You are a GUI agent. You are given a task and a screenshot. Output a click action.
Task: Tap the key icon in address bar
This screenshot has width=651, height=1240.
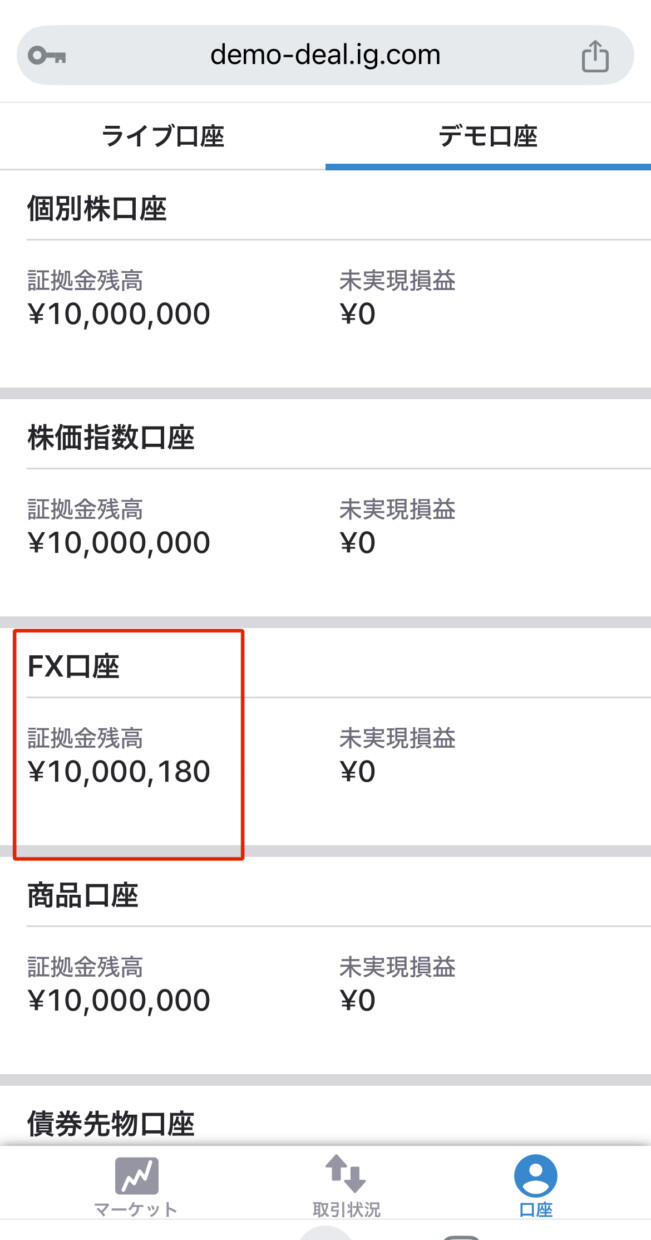point(47,55)
